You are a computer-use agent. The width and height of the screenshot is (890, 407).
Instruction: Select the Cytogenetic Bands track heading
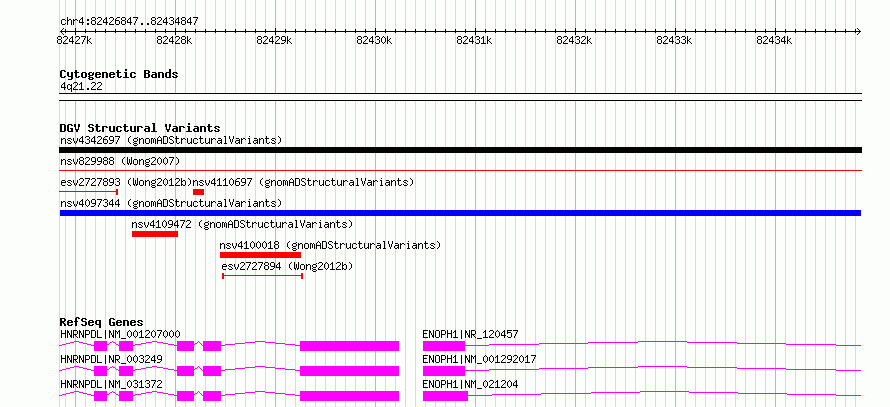click(119, 74)
